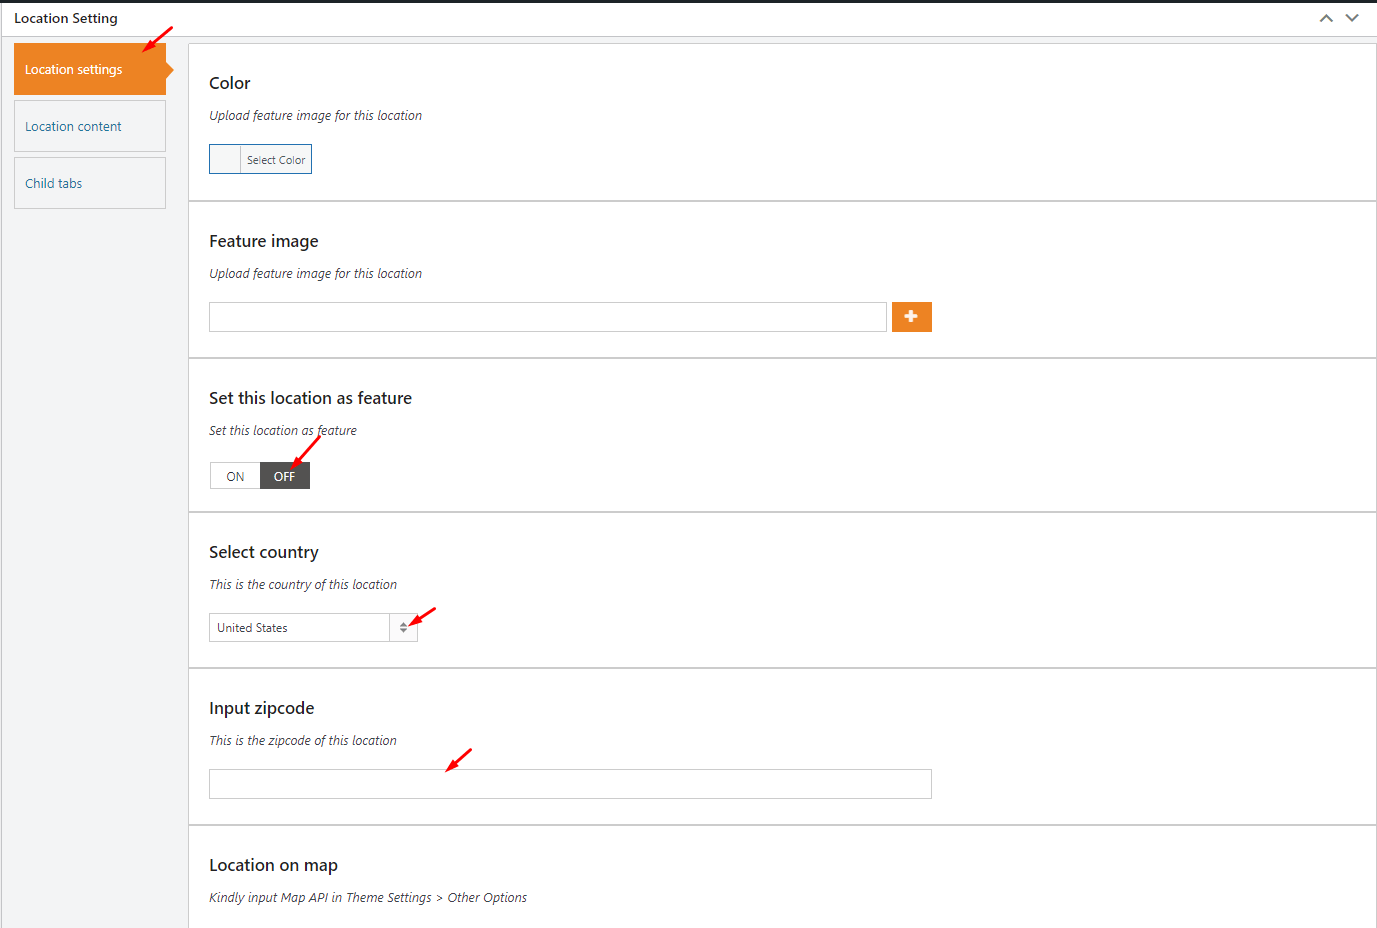Open the Child tabs section
Viewport: 1377px width, 928px height.
coord(90,183)
